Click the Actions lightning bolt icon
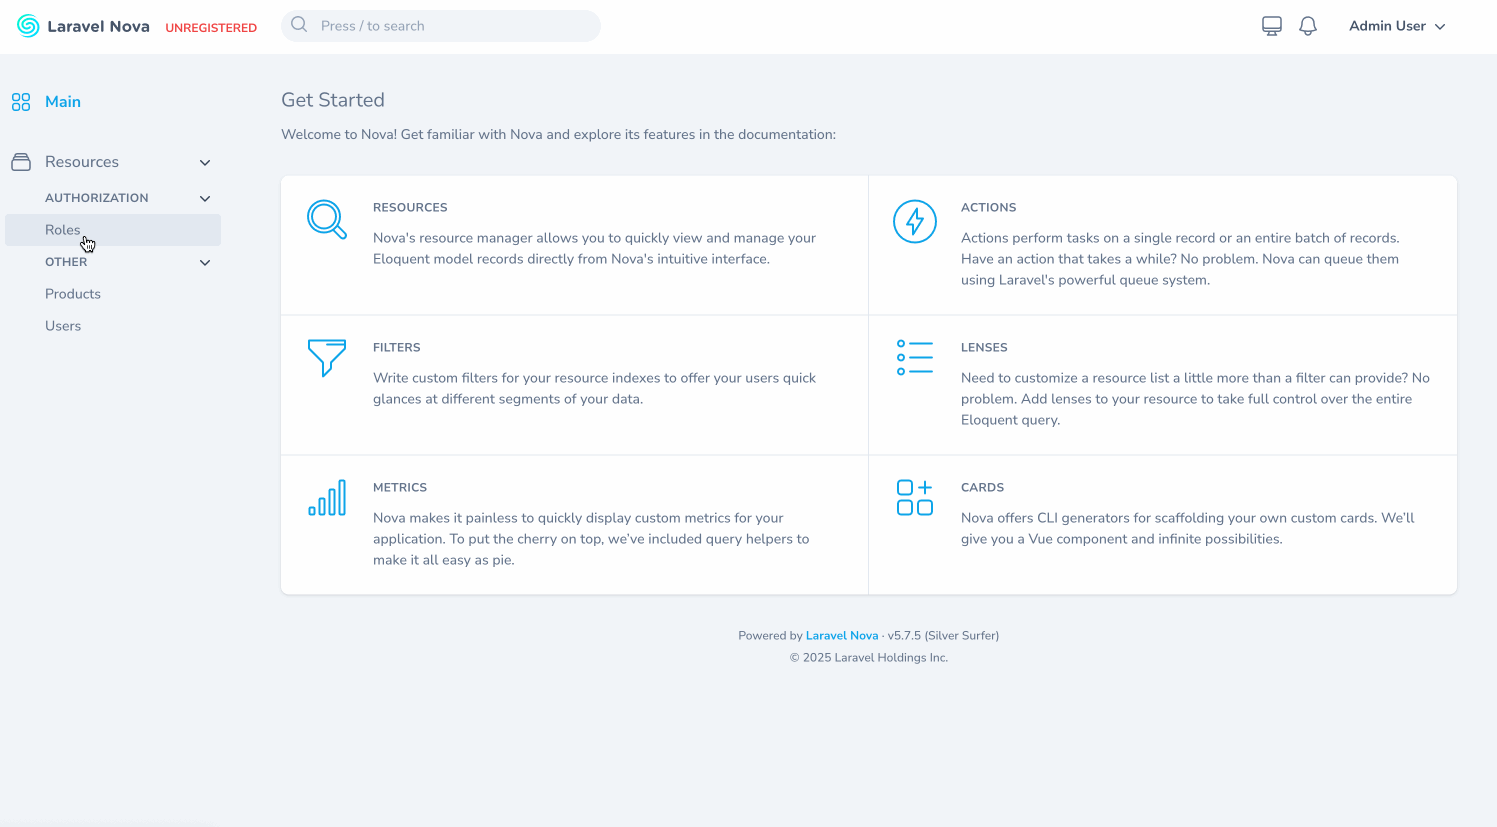Screen dimensions: 1497x827 click(915, 221)
